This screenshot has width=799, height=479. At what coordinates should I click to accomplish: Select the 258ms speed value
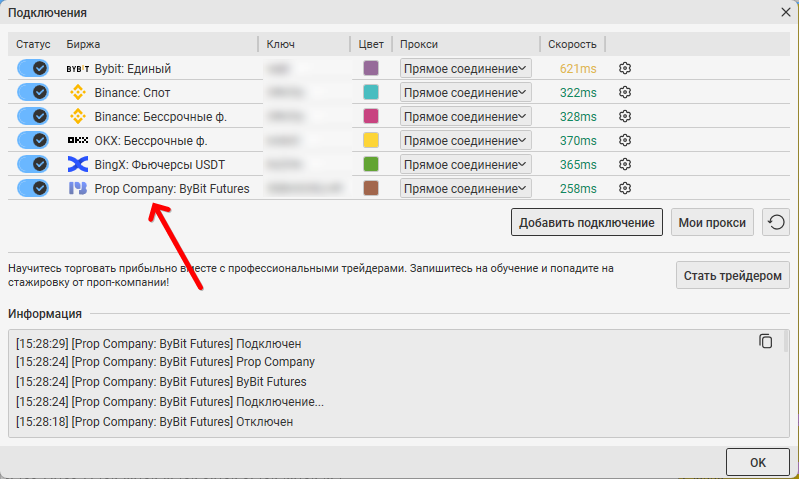(x=578, y=189)
